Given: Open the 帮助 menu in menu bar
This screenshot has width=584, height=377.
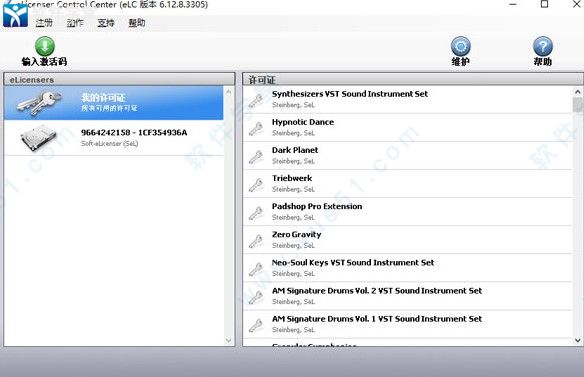Looking at the screenshot, I should coord(137,23).
